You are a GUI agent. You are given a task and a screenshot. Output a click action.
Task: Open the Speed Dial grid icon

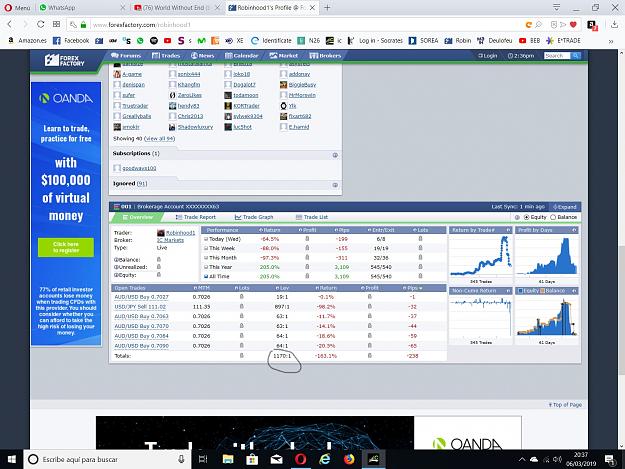click(57, 24)
